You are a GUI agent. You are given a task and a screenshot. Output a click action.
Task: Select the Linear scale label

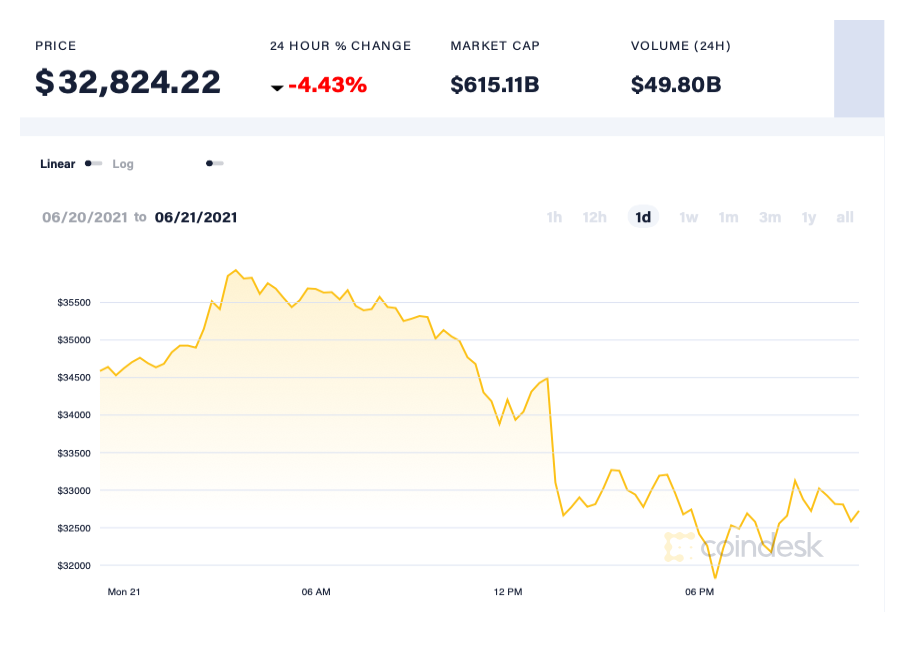[x=57, y=164]
